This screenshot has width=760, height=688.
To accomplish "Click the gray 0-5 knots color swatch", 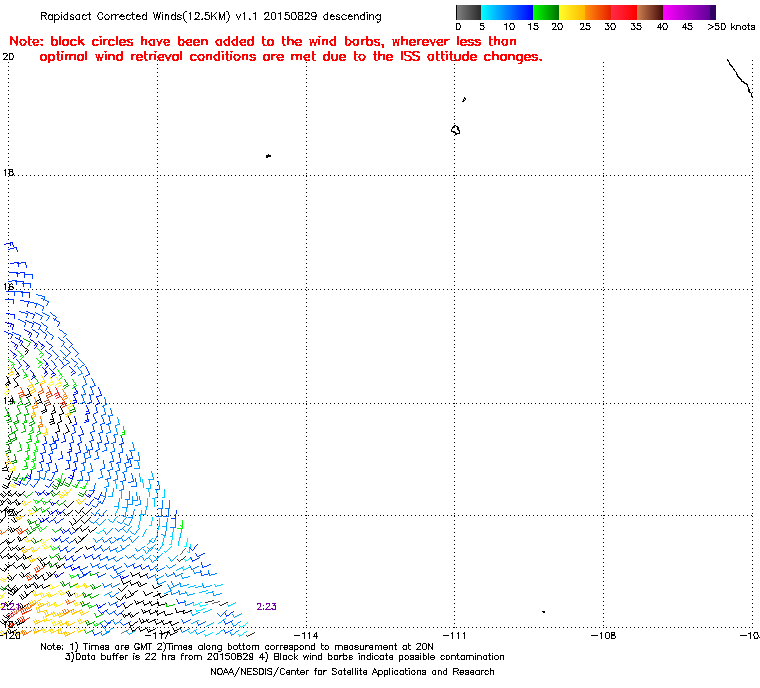I will click(x=468, y=12).
